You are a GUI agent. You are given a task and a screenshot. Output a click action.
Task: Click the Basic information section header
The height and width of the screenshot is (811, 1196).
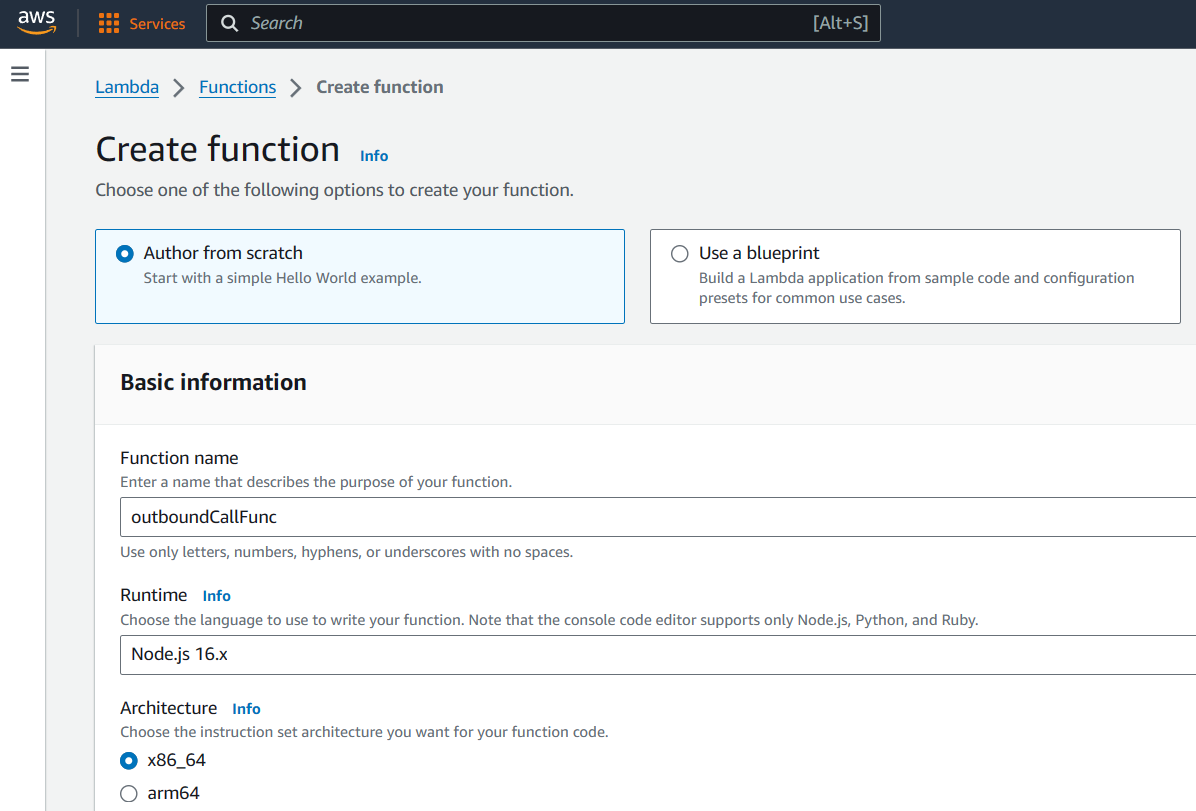coord(213,382)
